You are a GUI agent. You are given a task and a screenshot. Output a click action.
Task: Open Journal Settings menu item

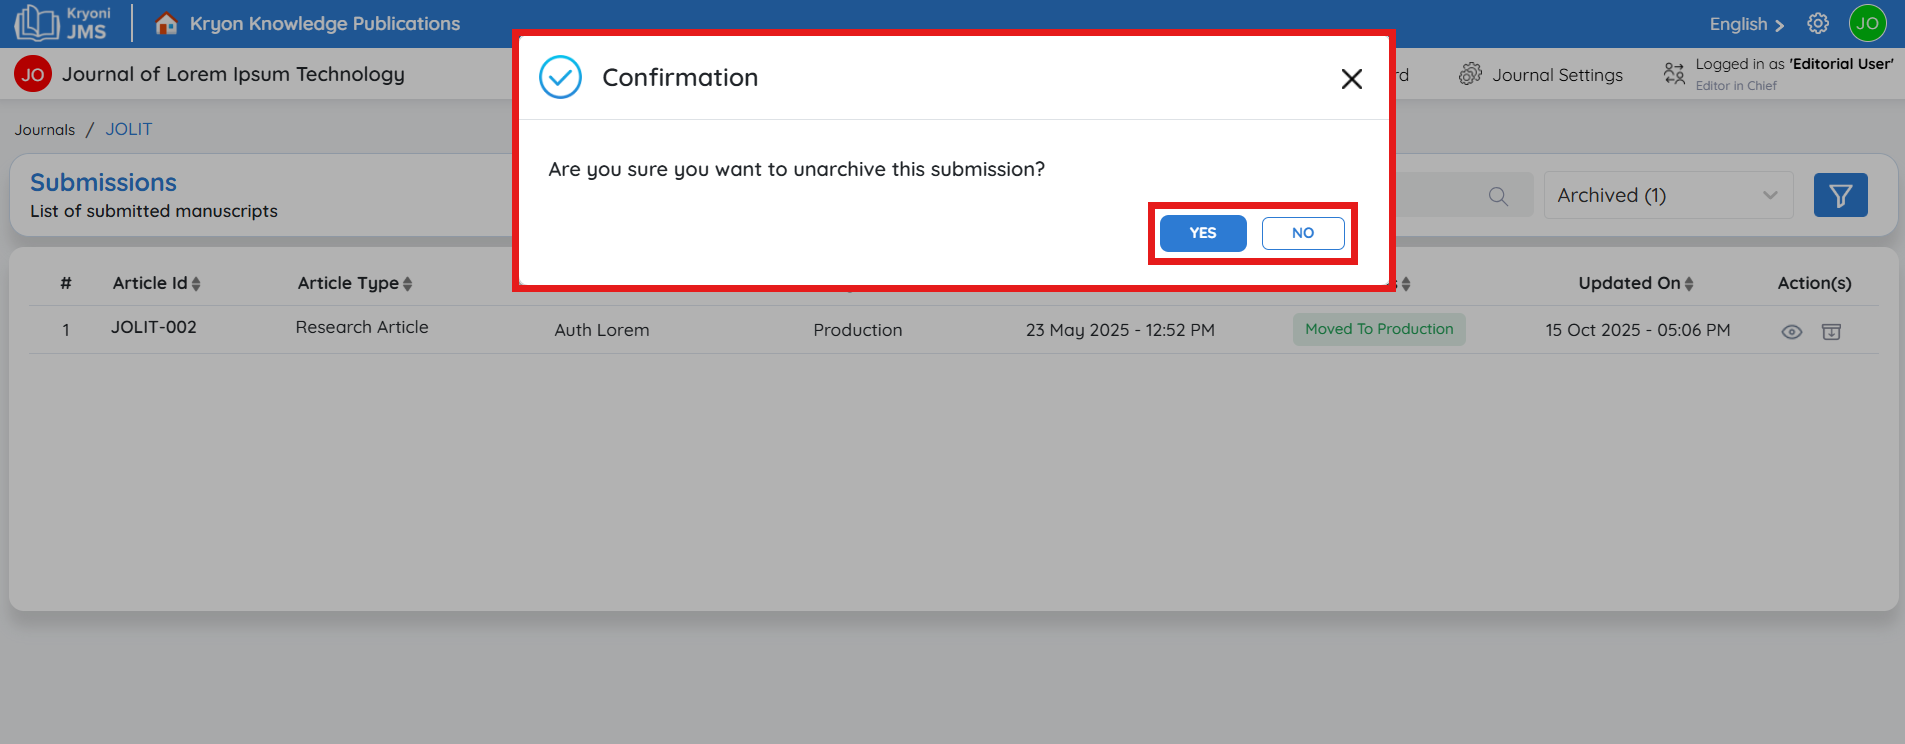pos(1541,75)
